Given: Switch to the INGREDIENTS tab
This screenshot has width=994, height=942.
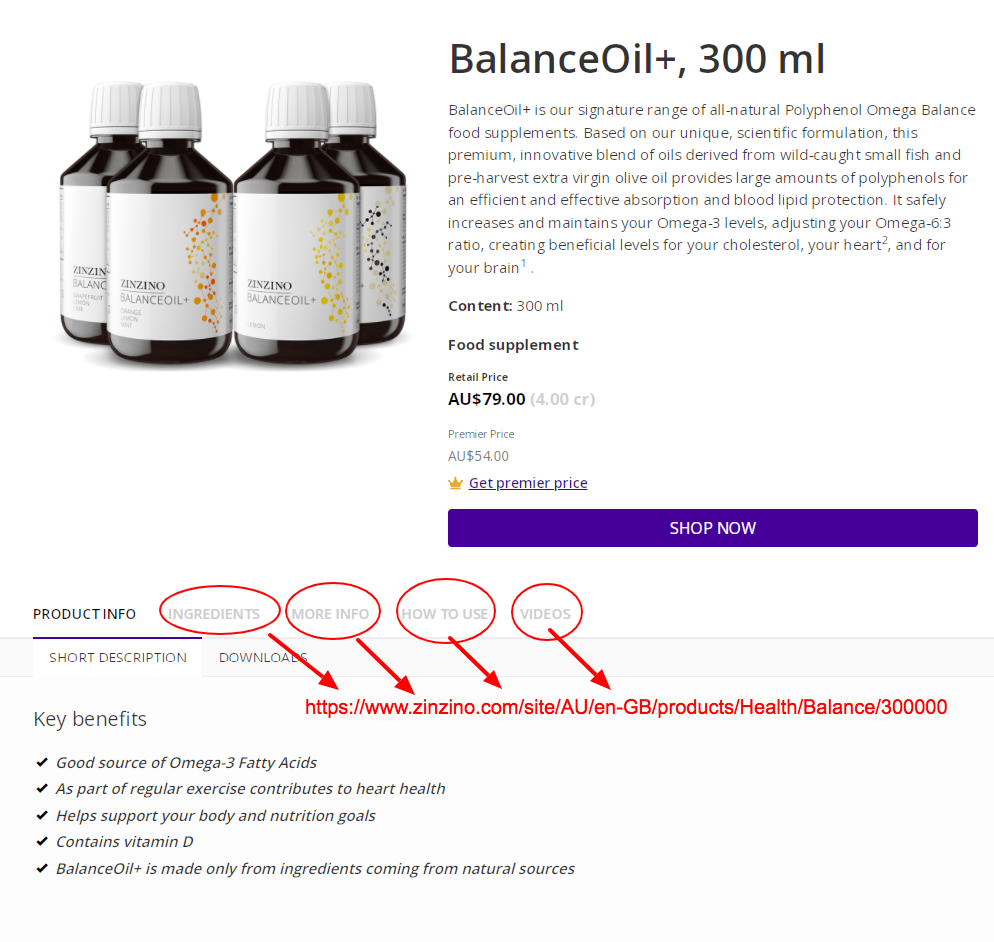Looking at the screenshot, I should tap(214, 614).
